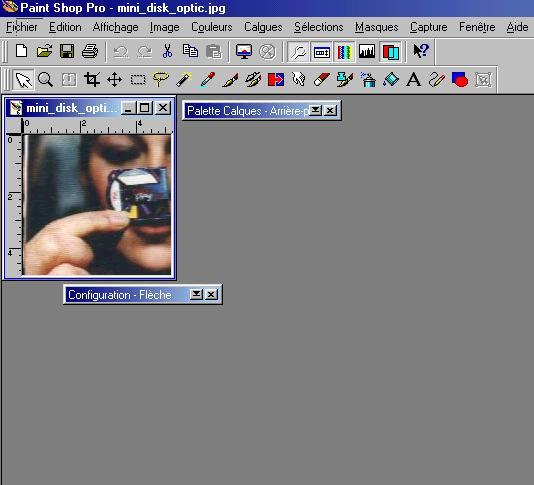Click on the mini_disk_optic photo canvas
The height and width of the screenshot is (485, 534).
coord(97,205)
